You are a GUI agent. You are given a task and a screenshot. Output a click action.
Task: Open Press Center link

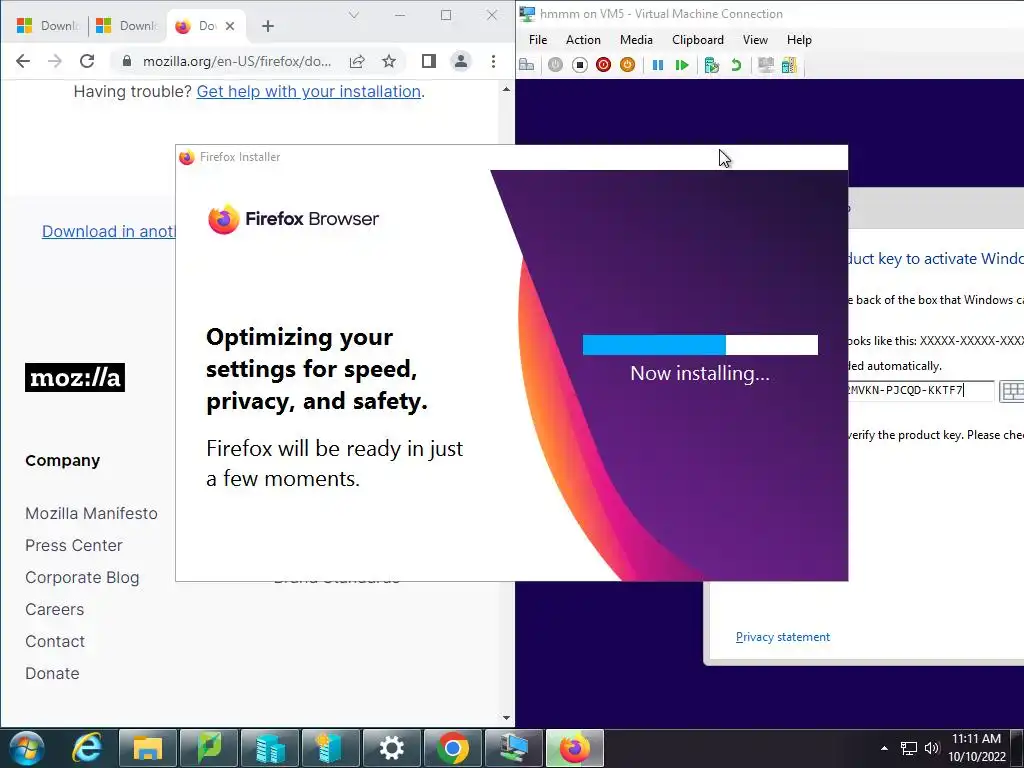pos(74,545)
